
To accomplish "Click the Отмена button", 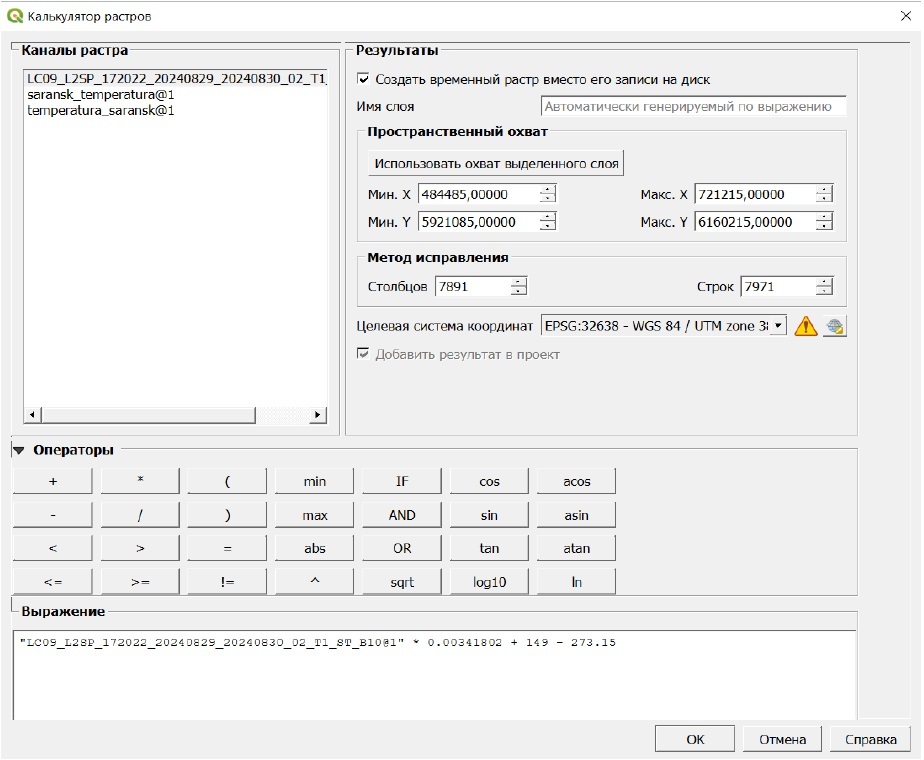I will (x=782, y=740).
